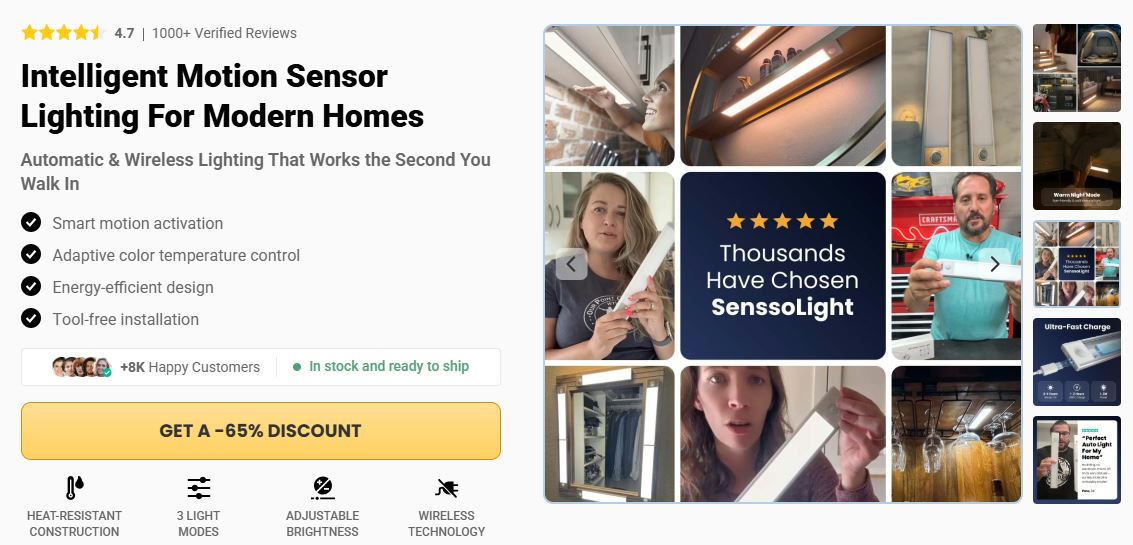This screenshot has width=1133, height=545.
Task: Click checkmark beside Adaptive color temperature control
Action: pos(31,254)
